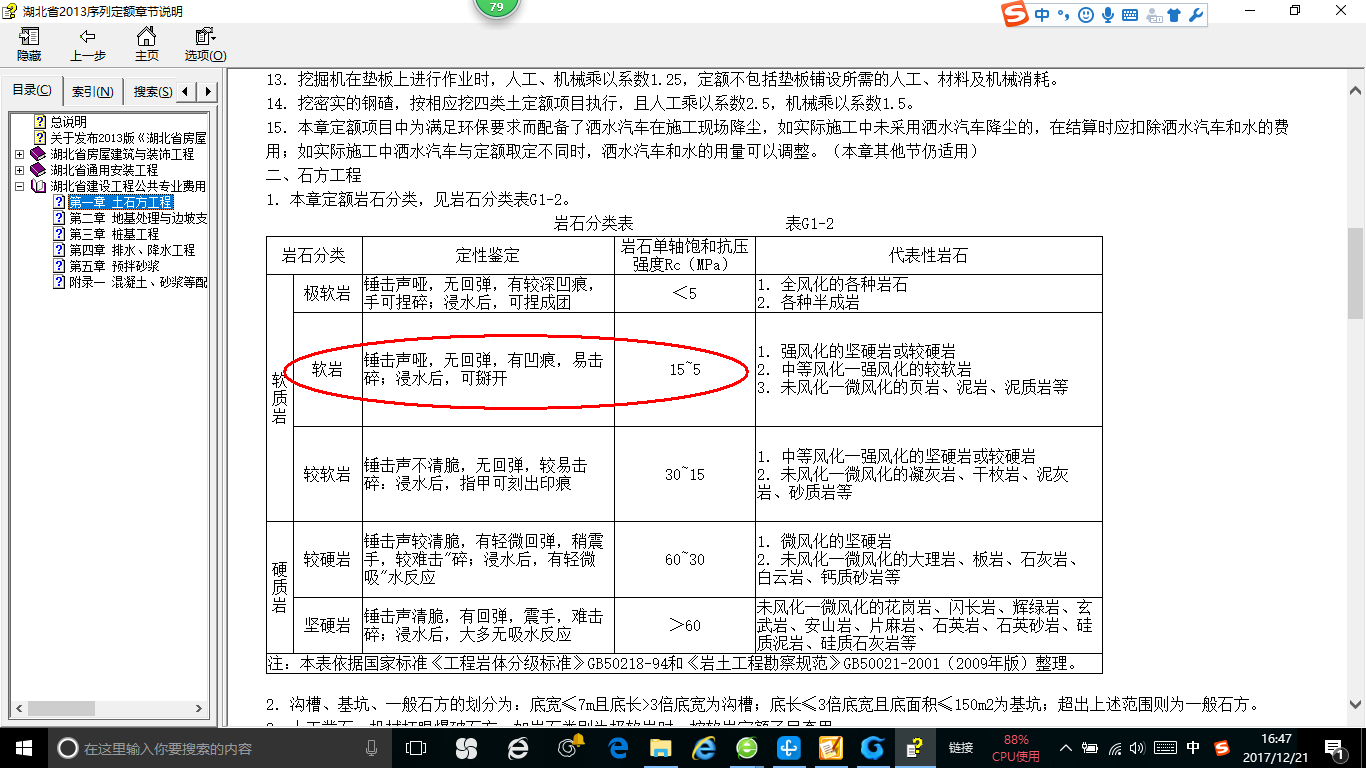
Task: Show hidden system tray icons
Action: click(1067, 748)
